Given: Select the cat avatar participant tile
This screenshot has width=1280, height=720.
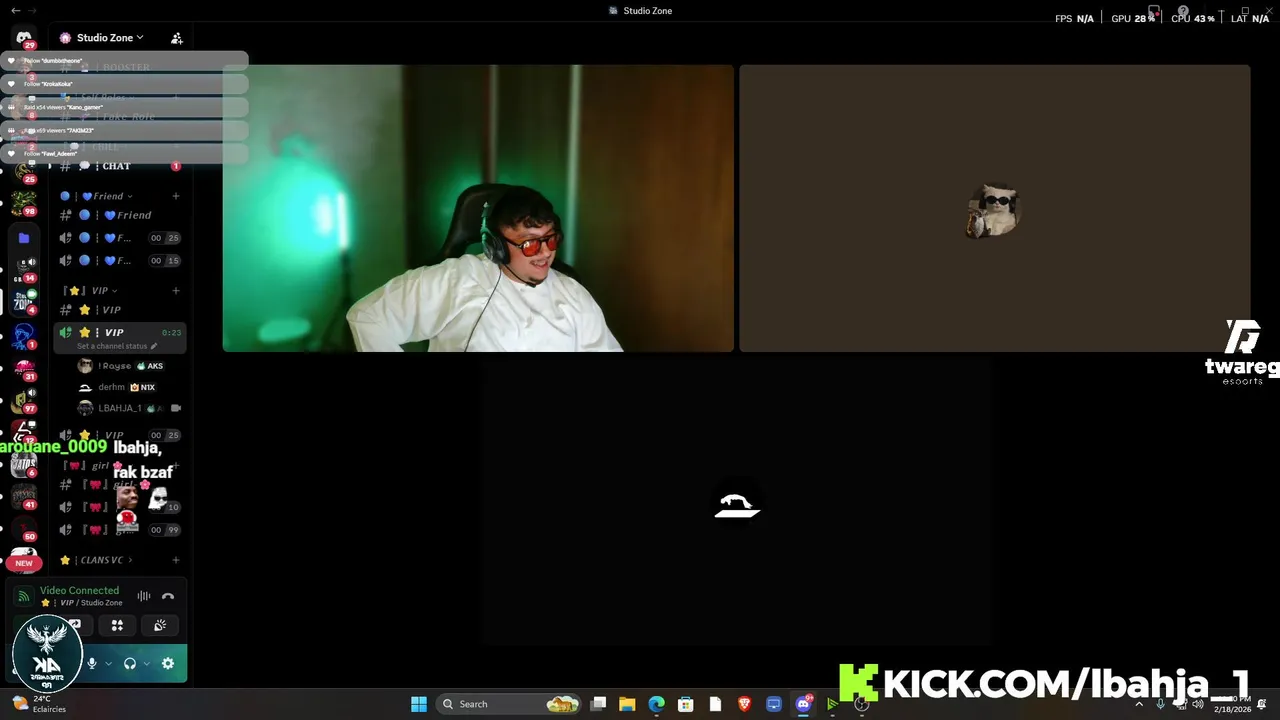Looking at the screenshot, I should (995, 208).
